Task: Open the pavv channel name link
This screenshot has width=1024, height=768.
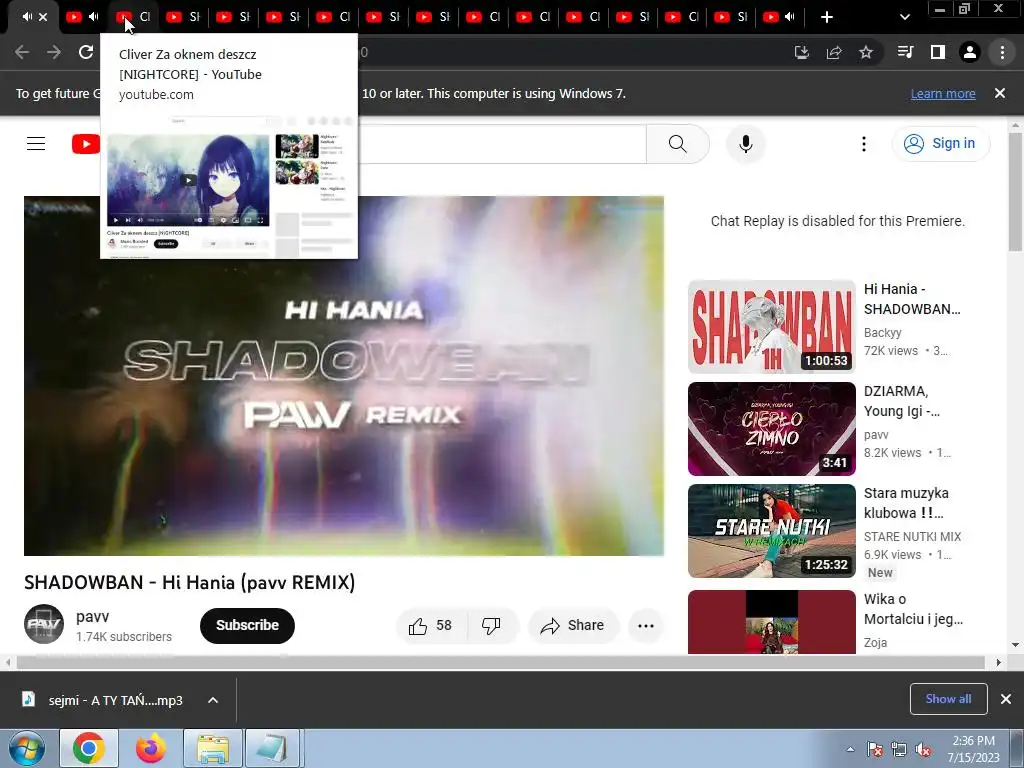Action: (x=93, y=616)
